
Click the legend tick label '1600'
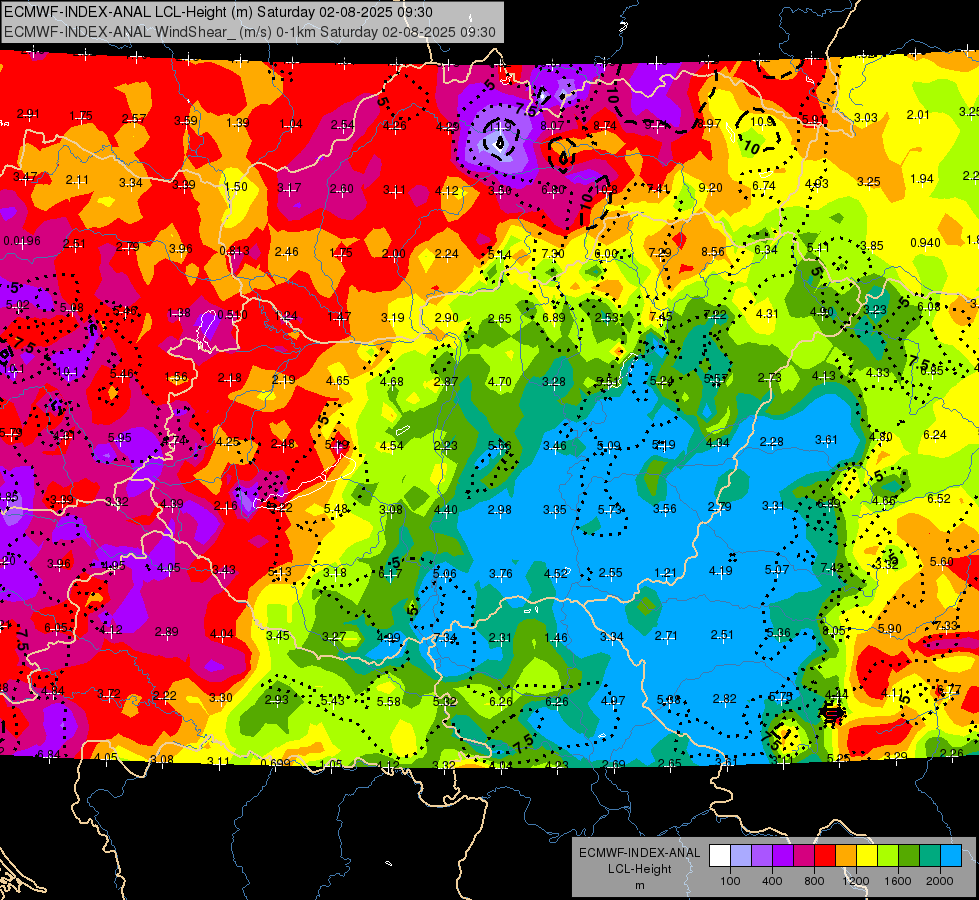(898, 881)
